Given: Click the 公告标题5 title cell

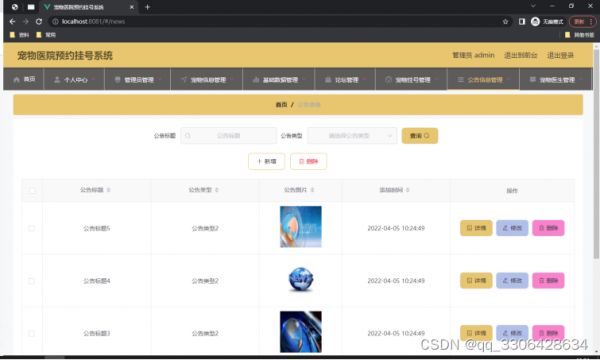Looking at the screenshot, I should 97,228.
